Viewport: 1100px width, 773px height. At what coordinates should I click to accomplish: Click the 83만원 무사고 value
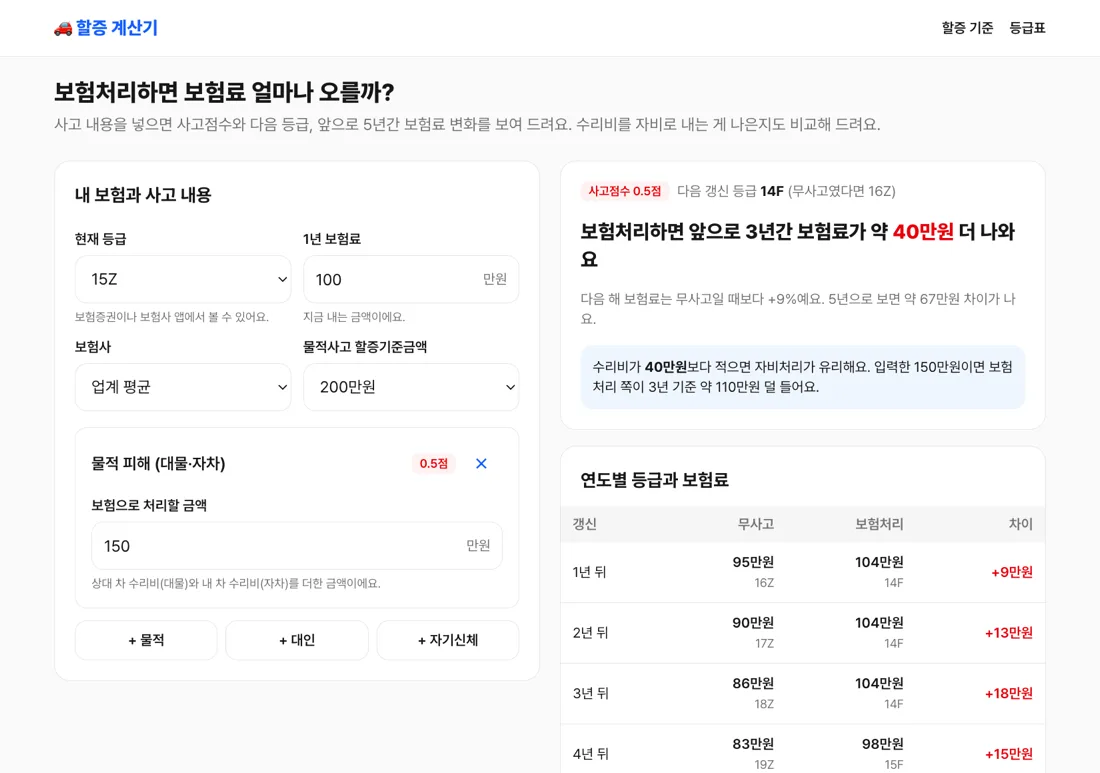pos(753,744)
